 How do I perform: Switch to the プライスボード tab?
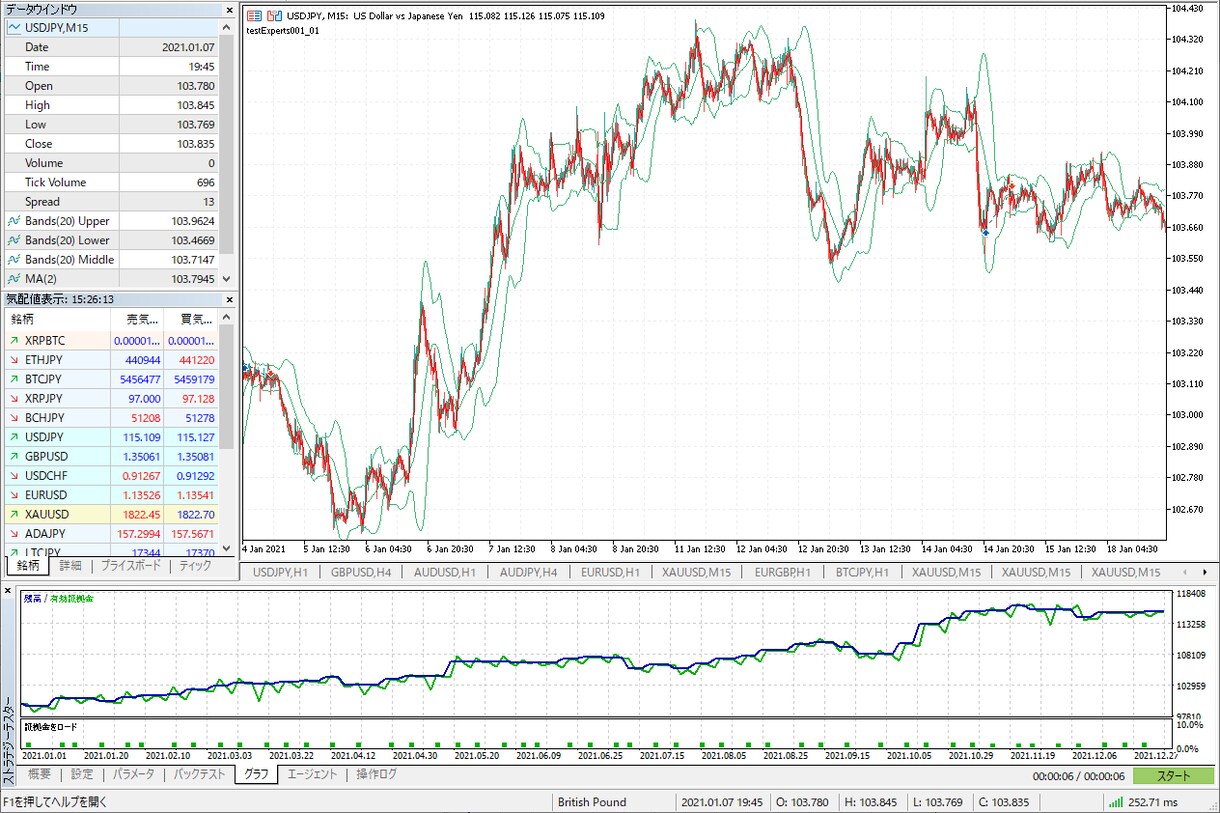tap(130, 566)
